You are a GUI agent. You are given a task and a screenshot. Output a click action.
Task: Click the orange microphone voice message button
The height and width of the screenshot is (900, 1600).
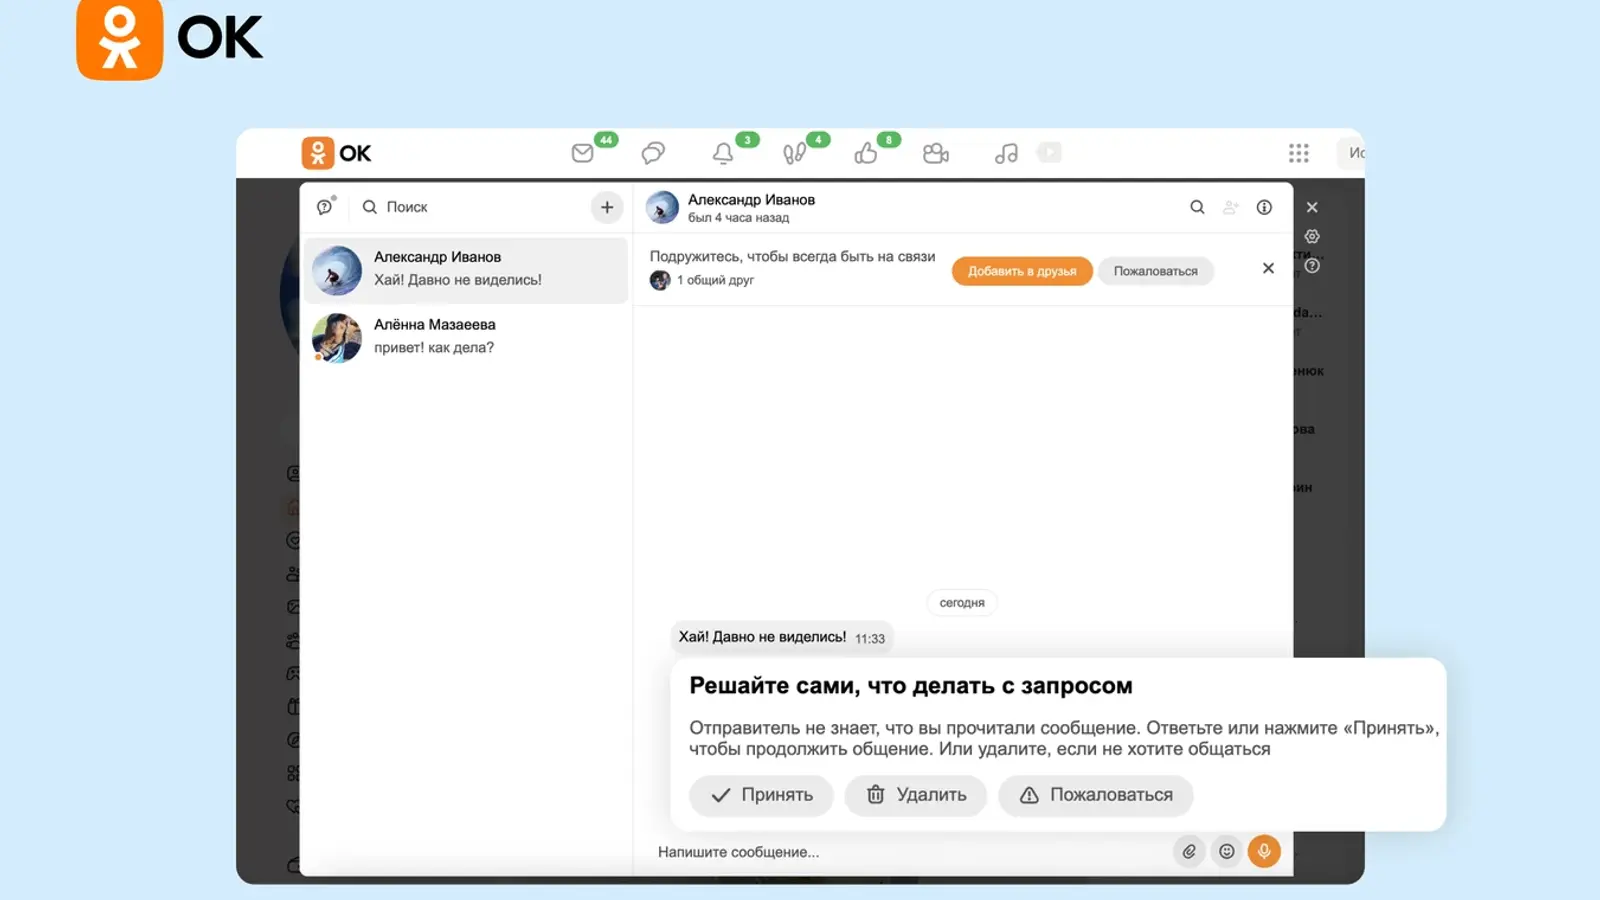click(1264, 852)
